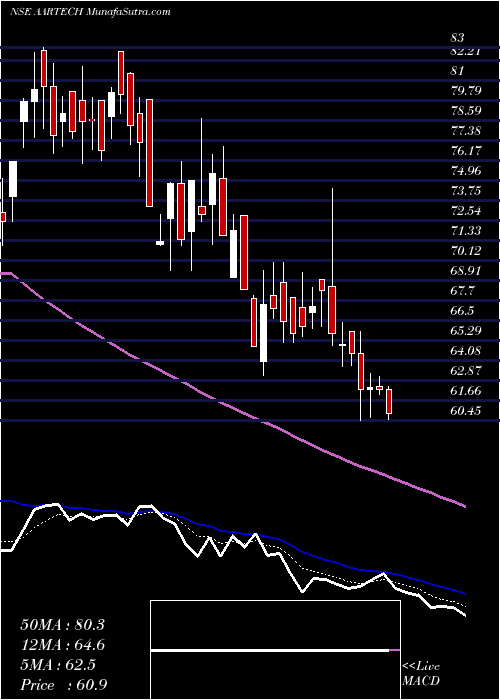This screenshot has width=500, height=700.
Task: Click the NSE AARTECH MunafaSutra.com title text
Action: (x=90, y=11)
